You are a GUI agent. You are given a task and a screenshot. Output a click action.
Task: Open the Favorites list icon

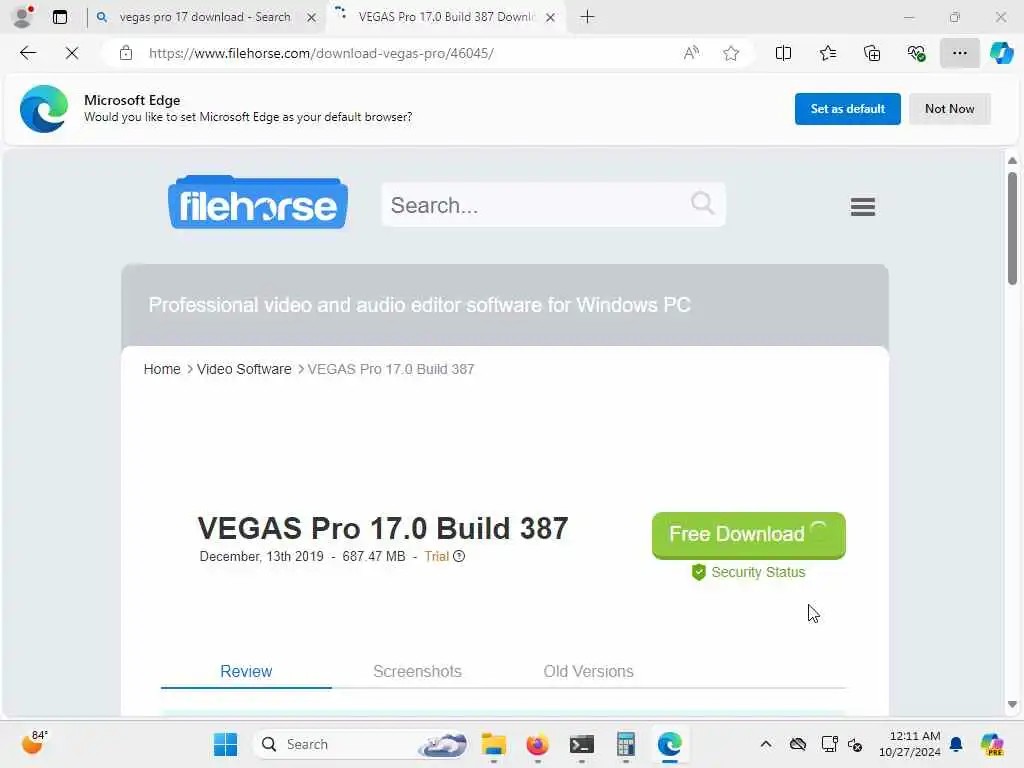827,53
